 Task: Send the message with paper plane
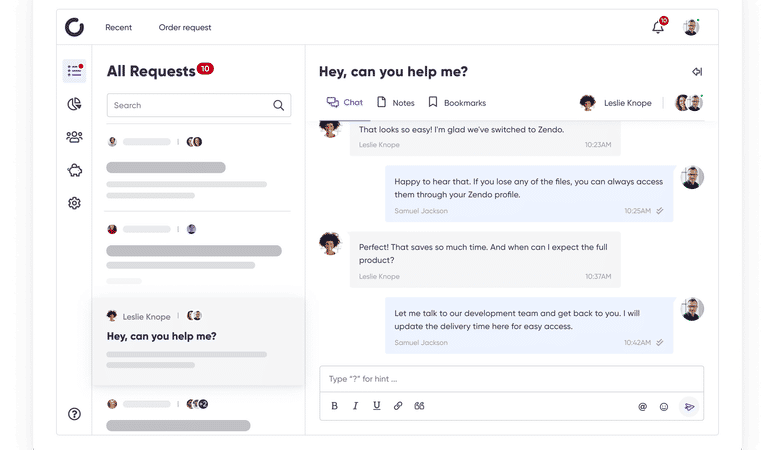(689, 406)
